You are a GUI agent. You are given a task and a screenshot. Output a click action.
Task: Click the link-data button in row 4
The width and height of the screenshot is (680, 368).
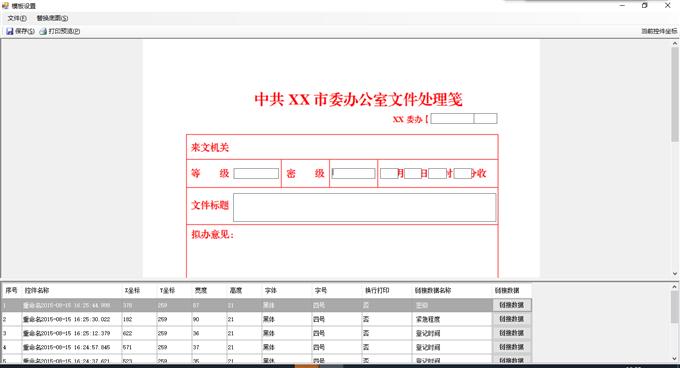(x=512, y=347)
